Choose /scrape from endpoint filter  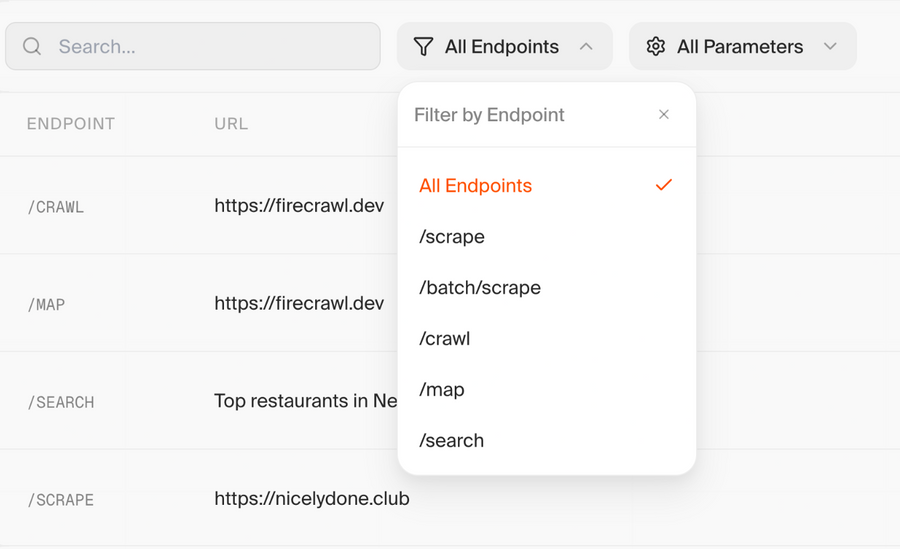pyautogui.click(x=452, y=237)
